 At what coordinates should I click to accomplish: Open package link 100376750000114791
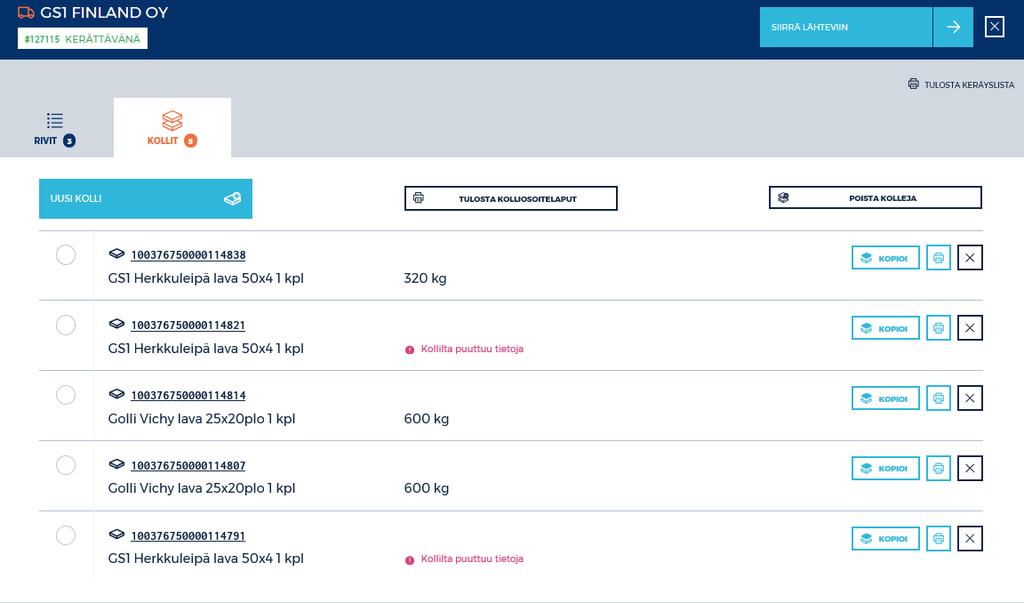188,536
